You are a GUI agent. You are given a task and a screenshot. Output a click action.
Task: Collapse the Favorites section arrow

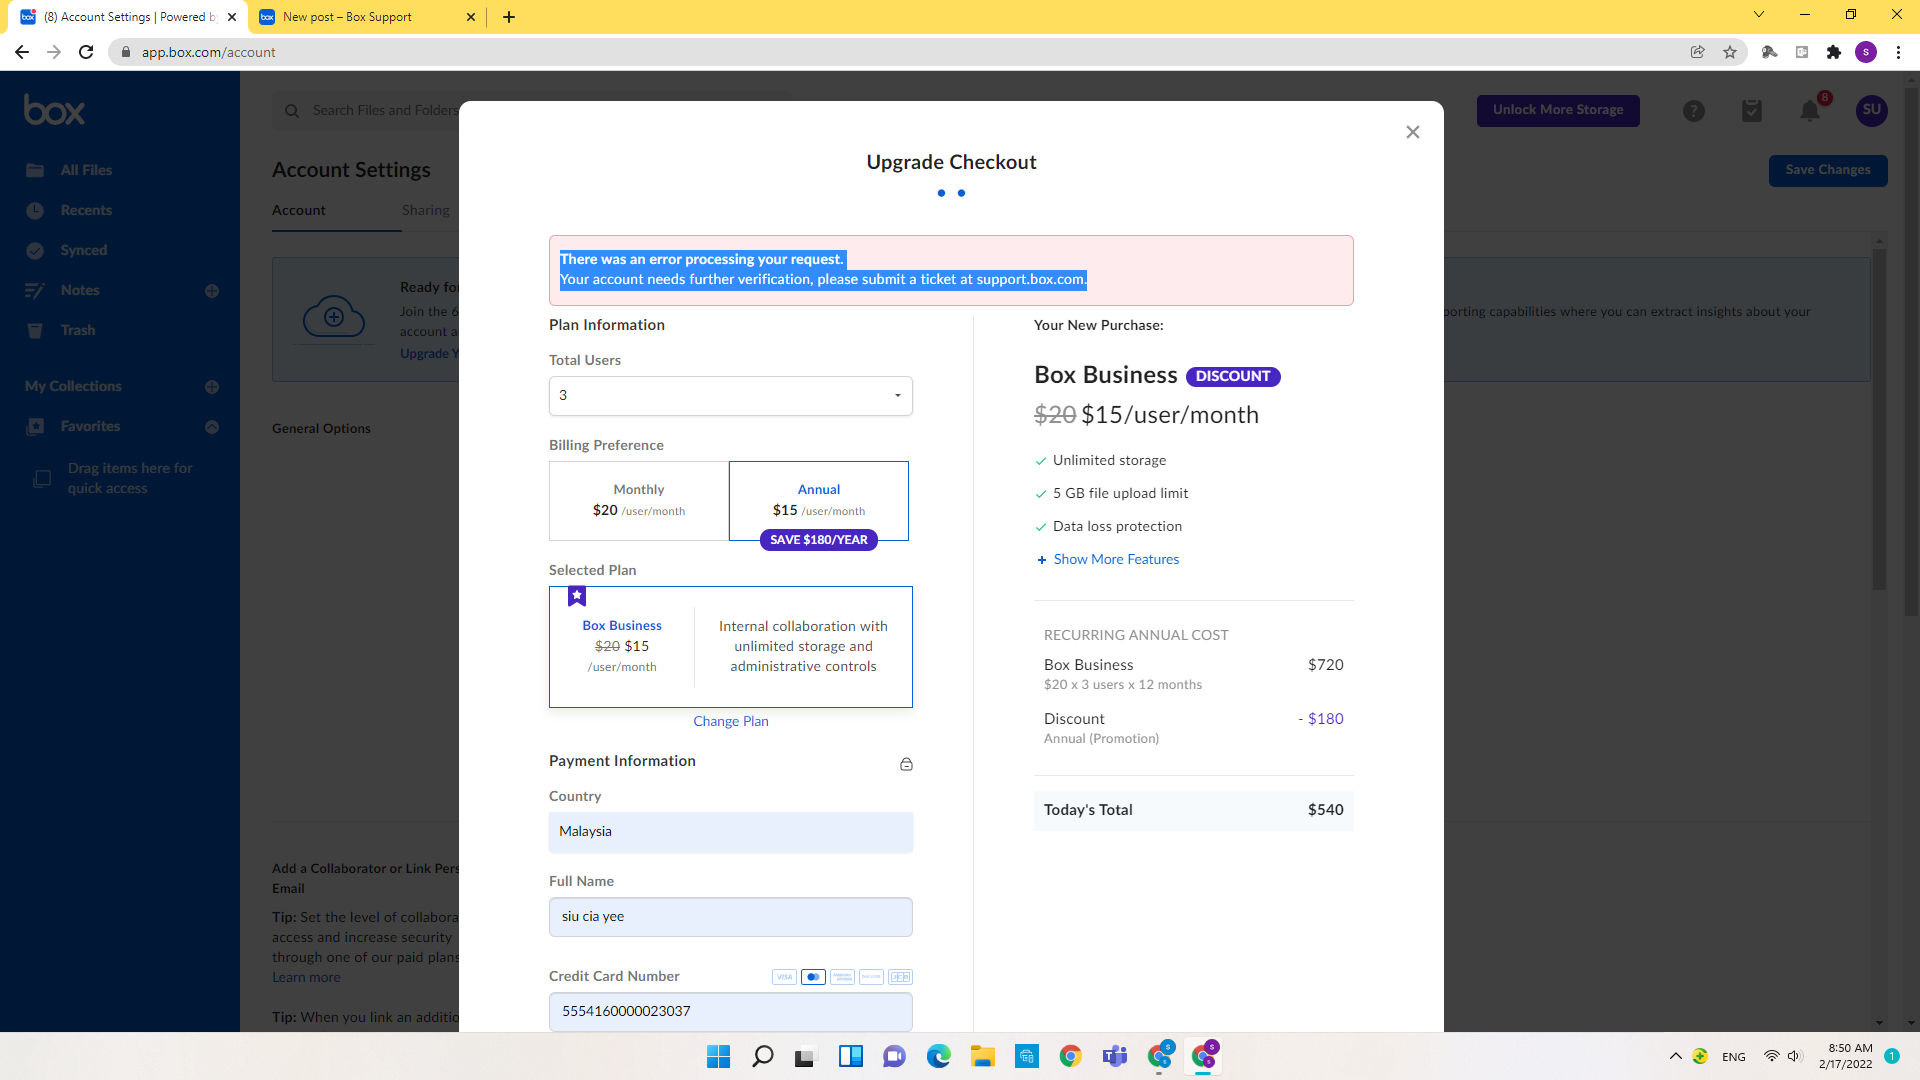tap(212, 427)
